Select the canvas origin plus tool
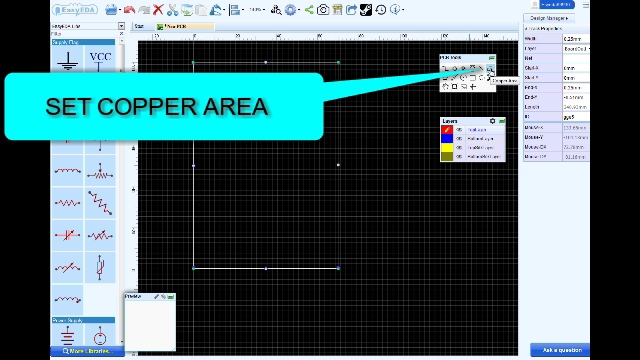Viewport: 640px width, 360px height. point(473,87)
